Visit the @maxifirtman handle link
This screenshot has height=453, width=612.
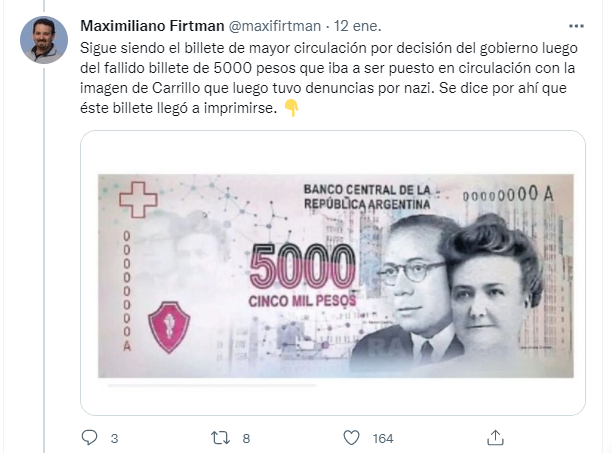point(274,26)
